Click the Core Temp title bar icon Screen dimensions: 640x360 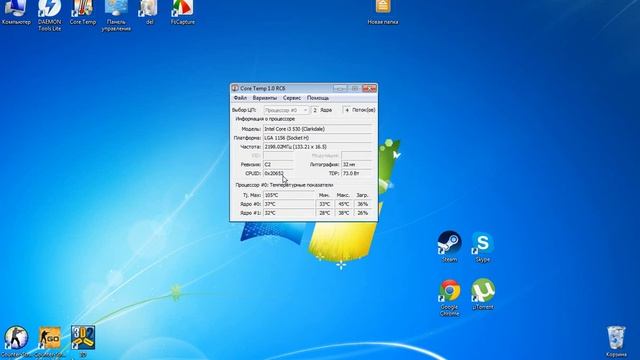click(235, 88)
